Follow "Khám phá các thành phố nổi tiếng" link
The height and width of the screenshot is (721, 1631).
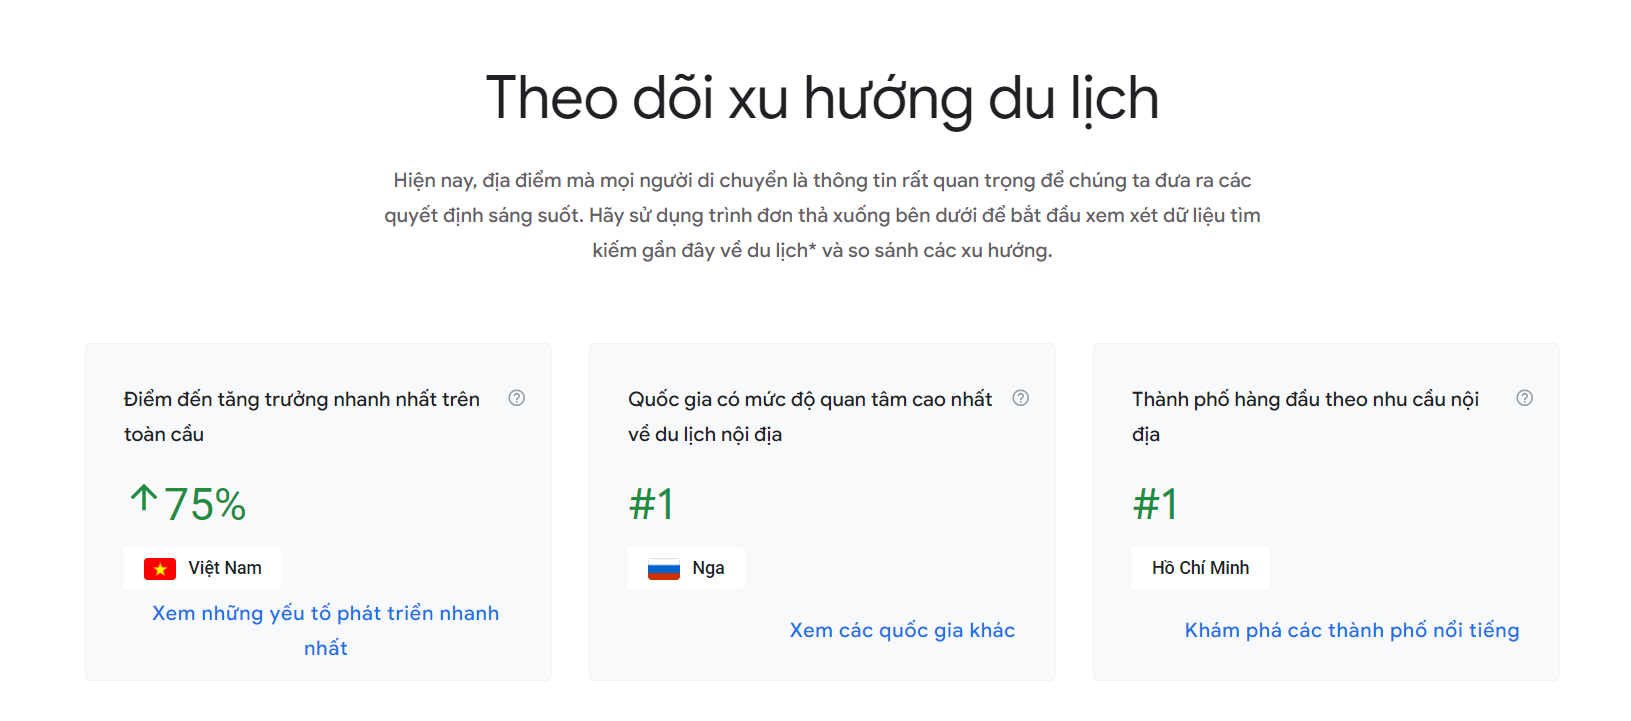(x=1351, y=630)
